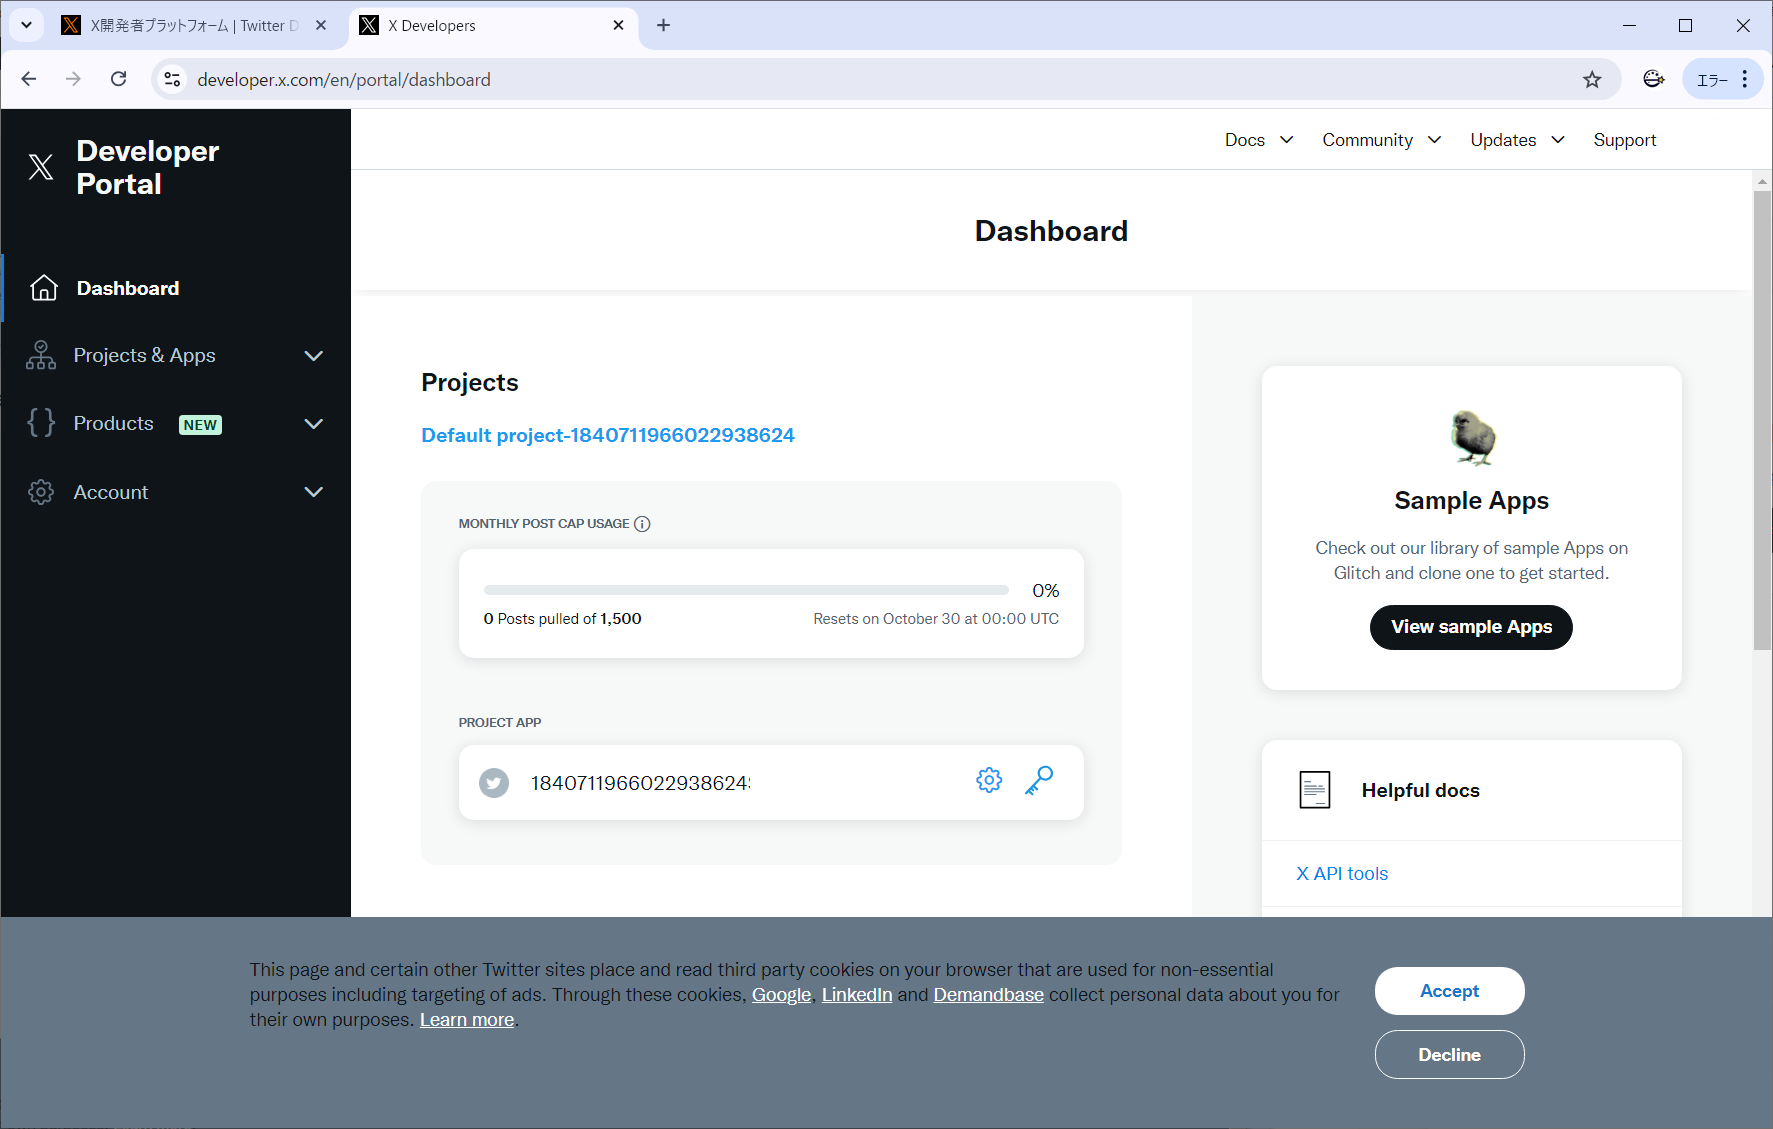Select Dashboard in the sidebar
This screenshot has width=1773, height=1129.
(x=128, y=289)
